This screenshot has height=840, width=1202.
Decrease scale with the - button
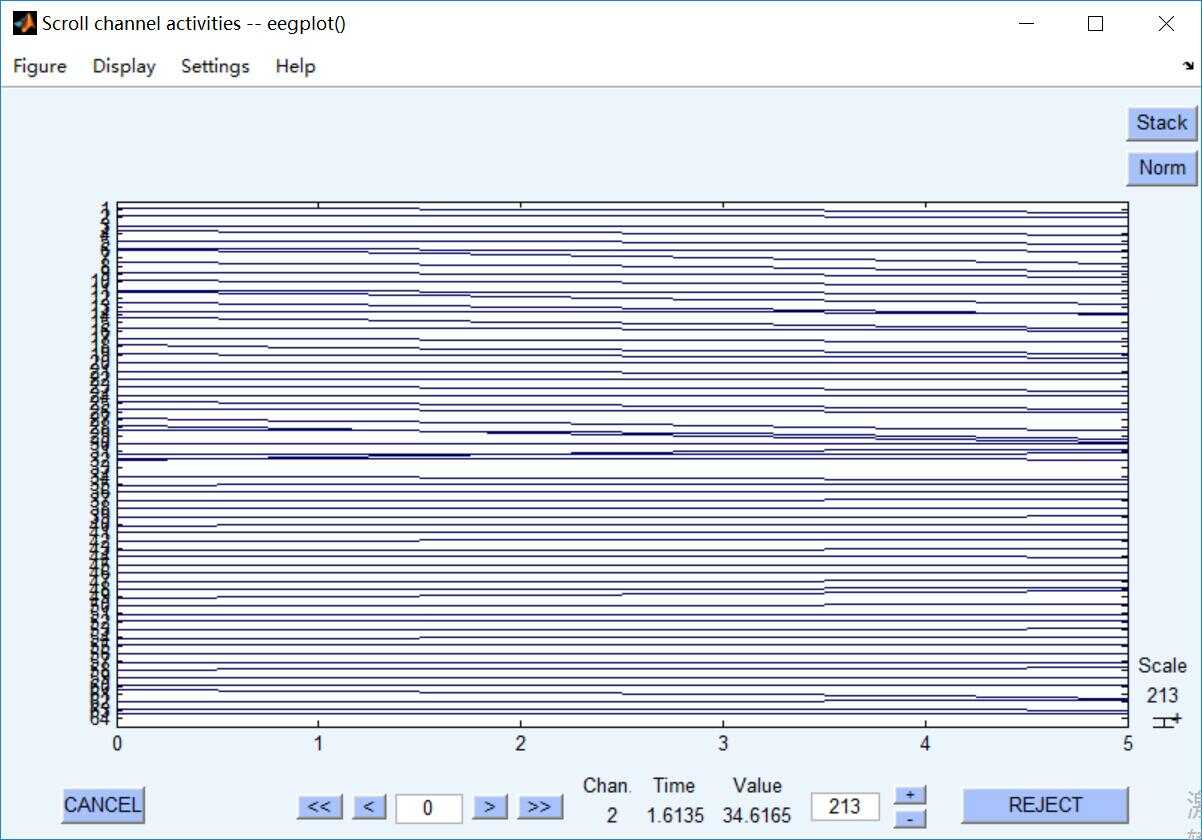[x=910, y=818]
